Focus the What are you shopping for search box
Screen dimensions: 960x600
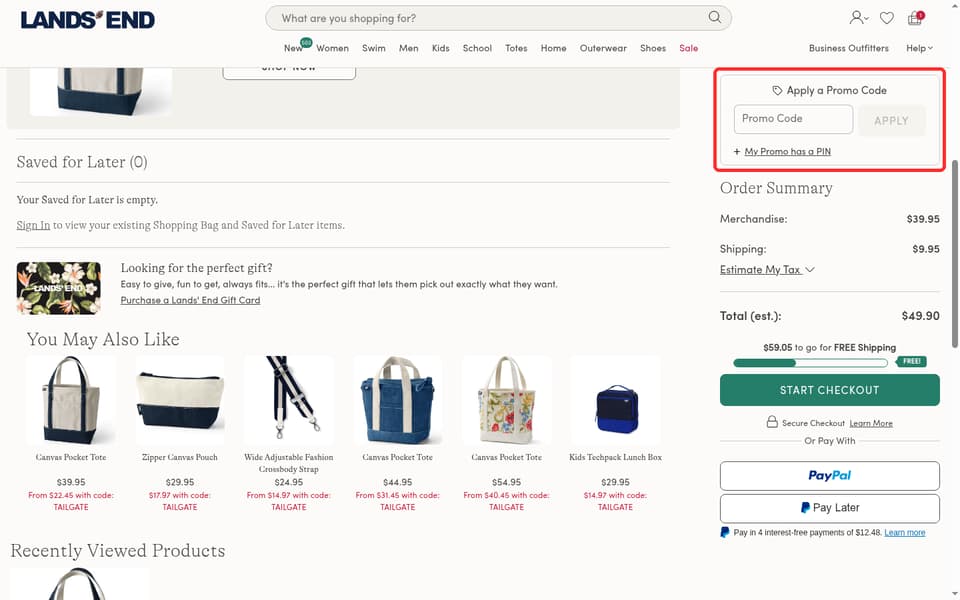click(x=498, y=18)
